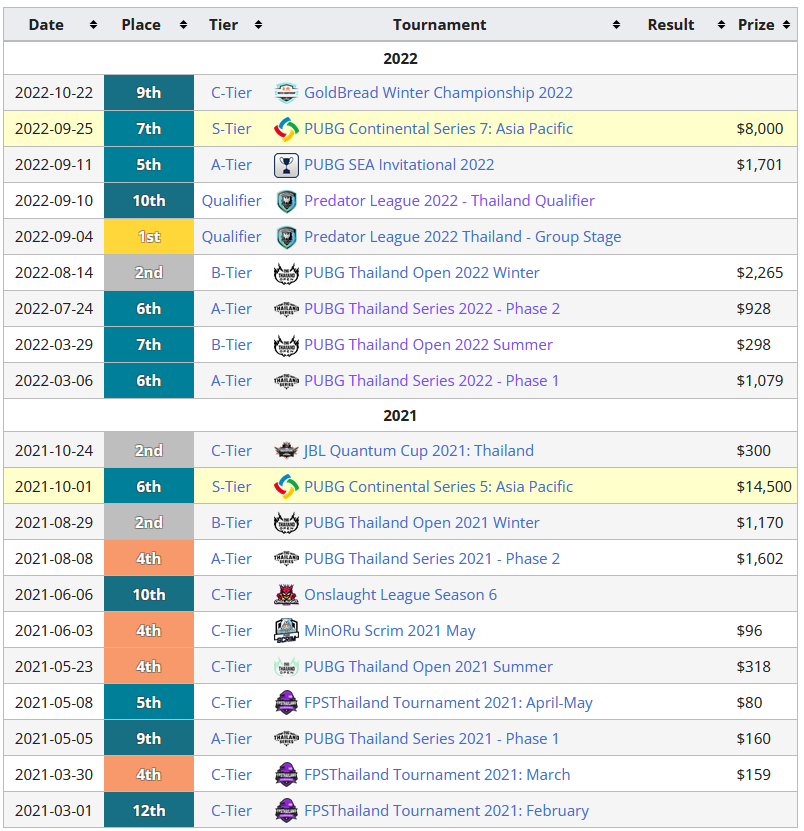
Task: Click B-Tier link in the 2022-08-14 row
Action: [x=232, y=273]
